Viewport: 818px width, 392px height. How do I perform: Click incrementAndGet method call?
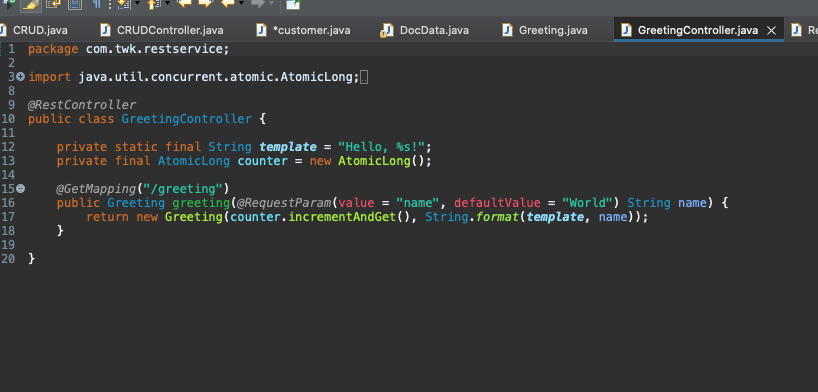click(x=341, y=217)
